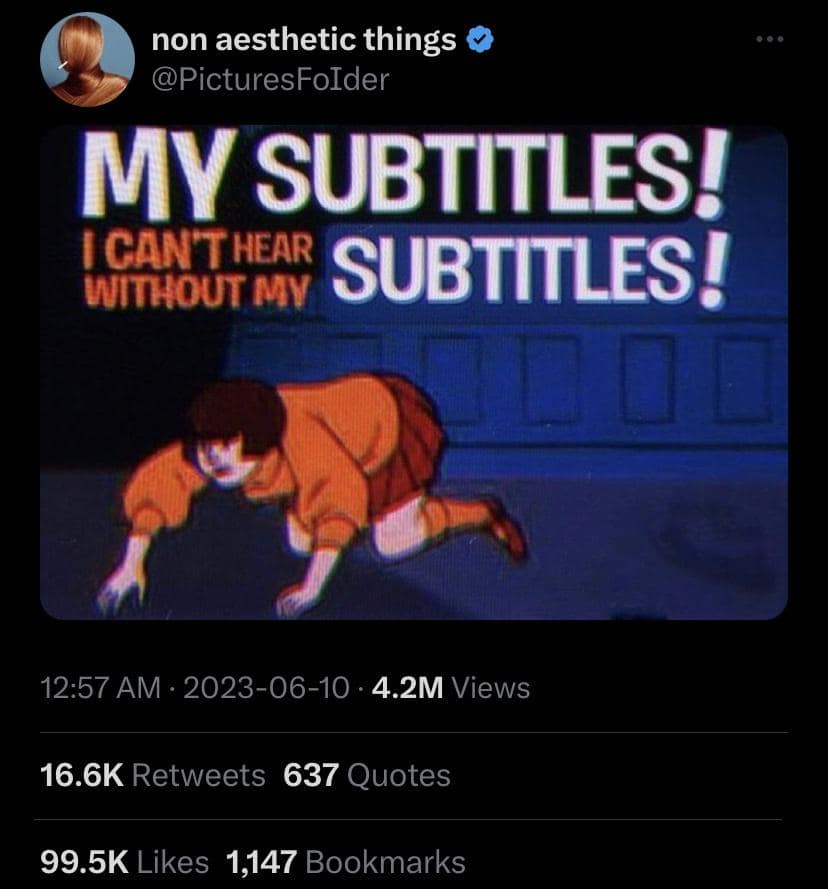Show the 637 Quotes list
Screen dimensions: 828x889
point(367,775)
